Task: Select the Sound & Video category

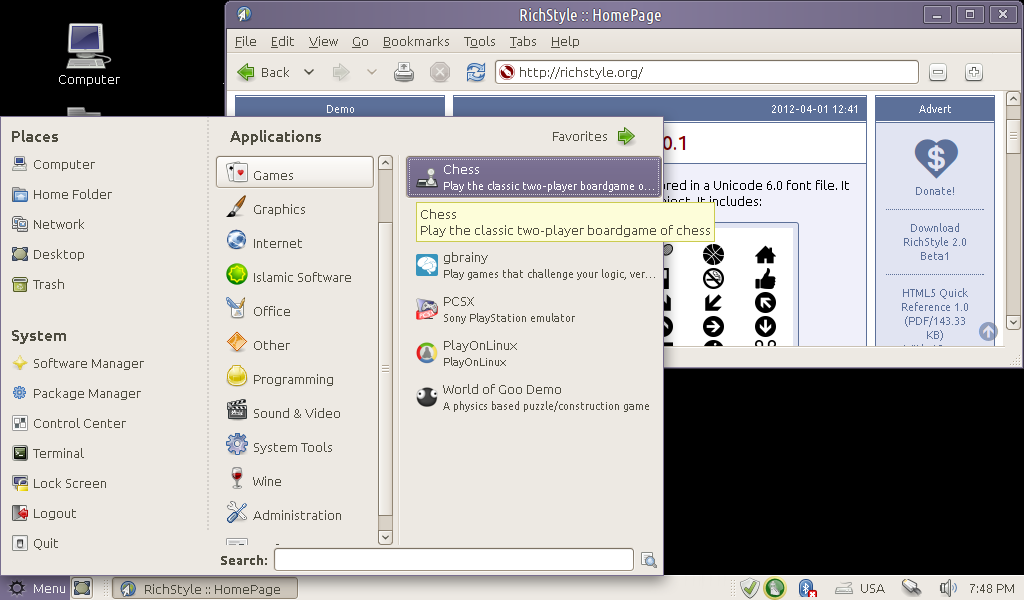Action: pos(295,413)
